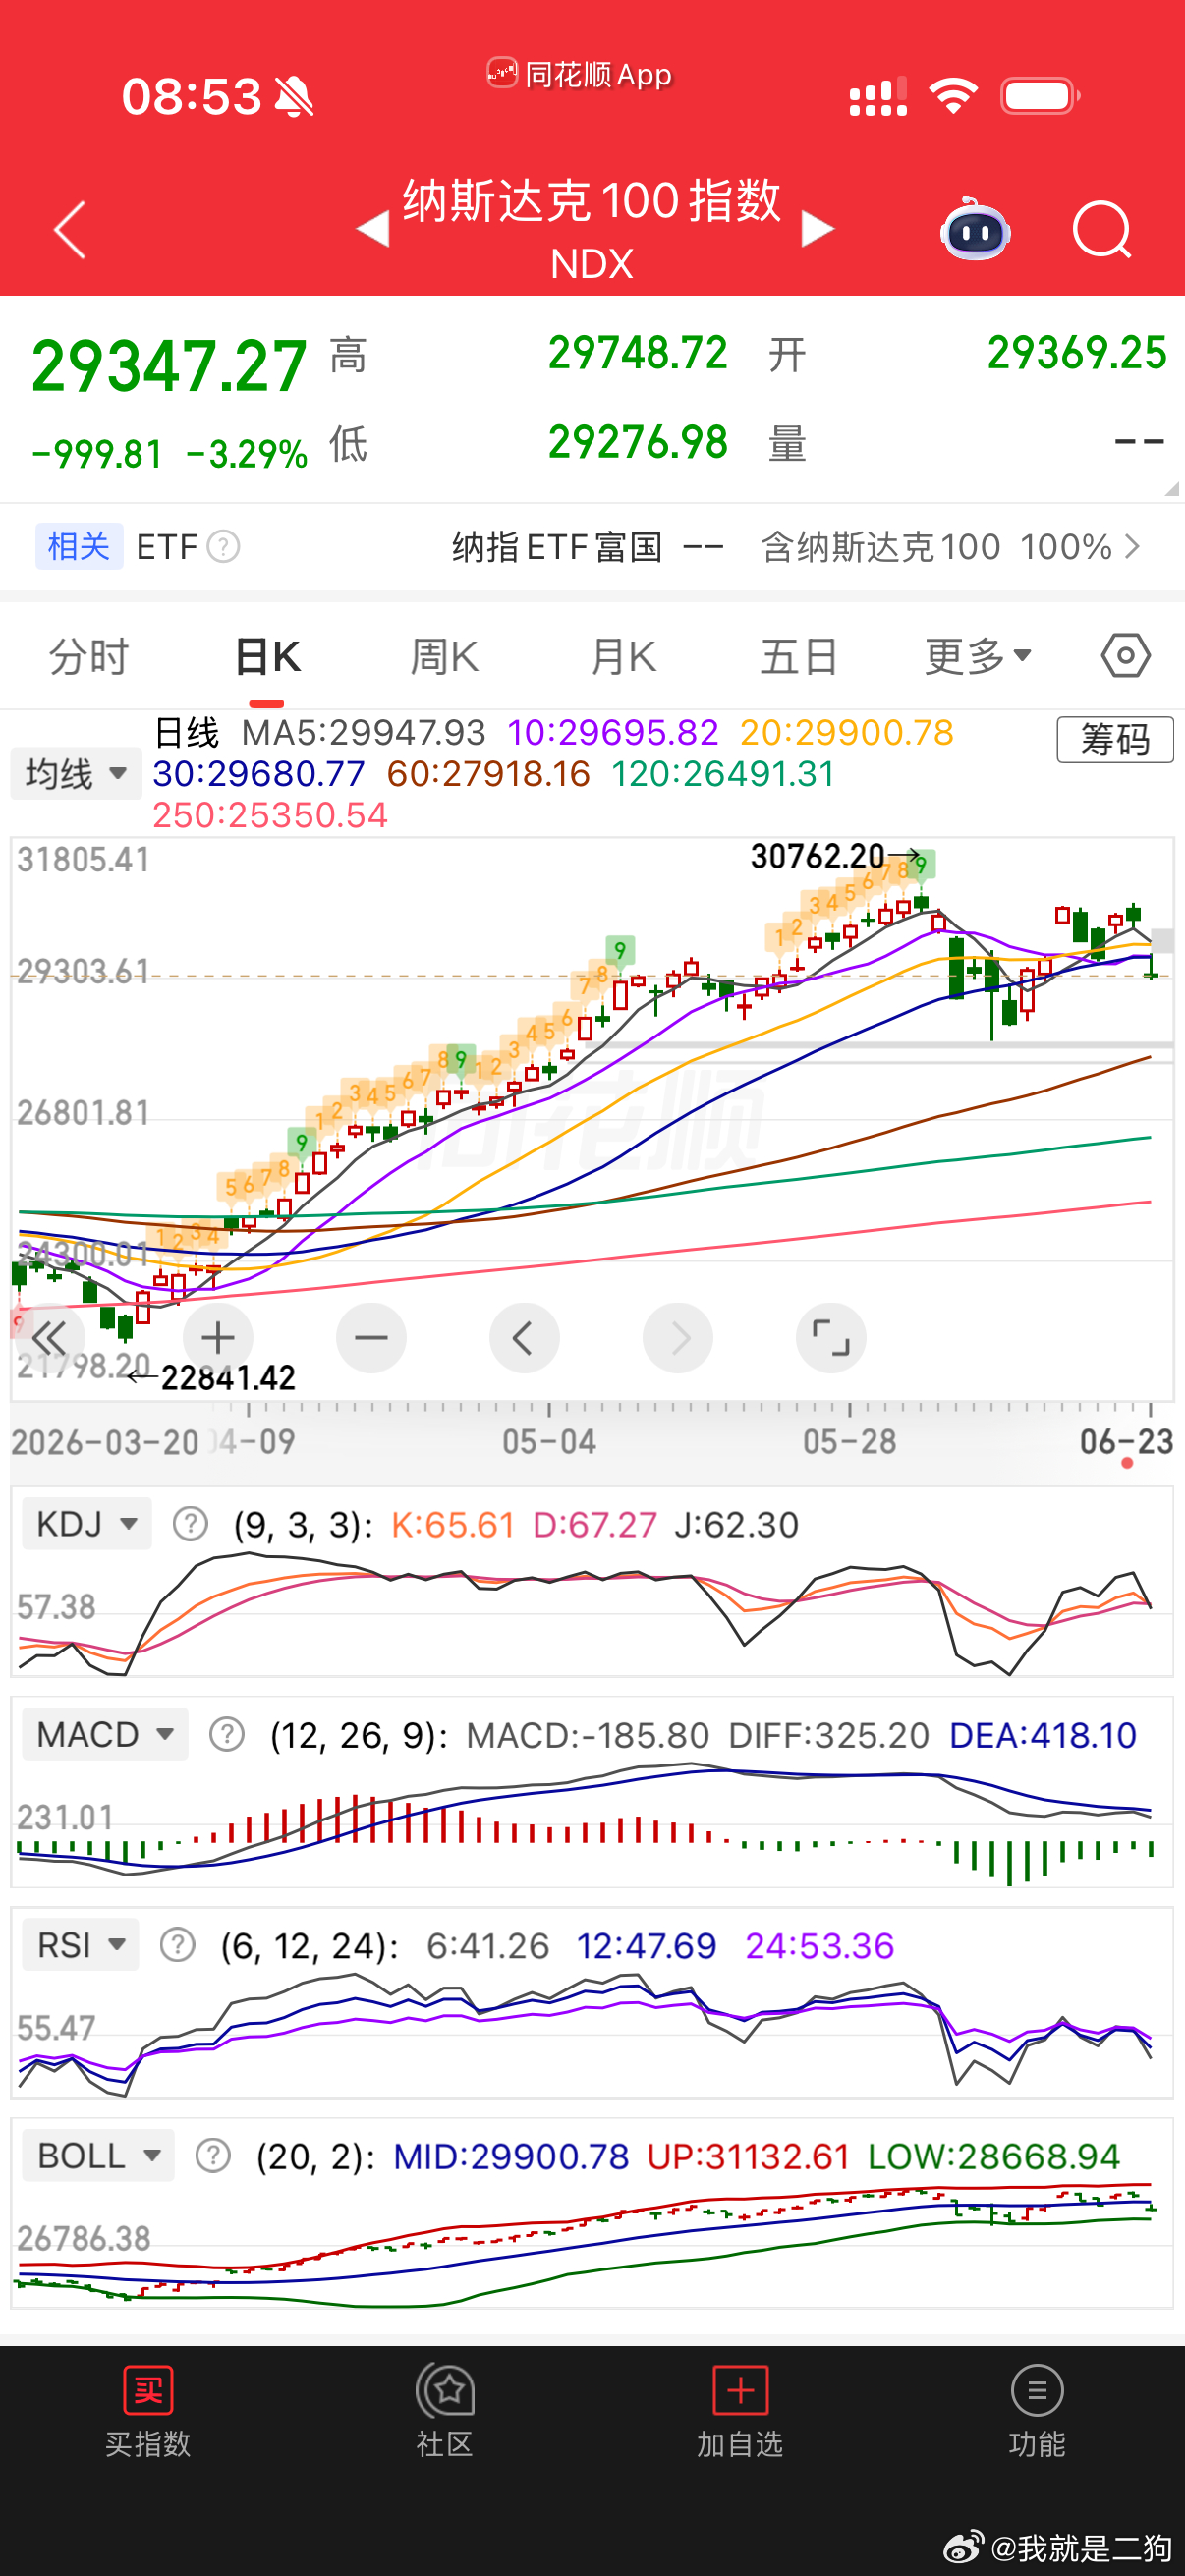The height and width of the screenshot is (2576, 1185).
Task: Tap the 60:27918.16 moving average value
Action: point(488,773)
